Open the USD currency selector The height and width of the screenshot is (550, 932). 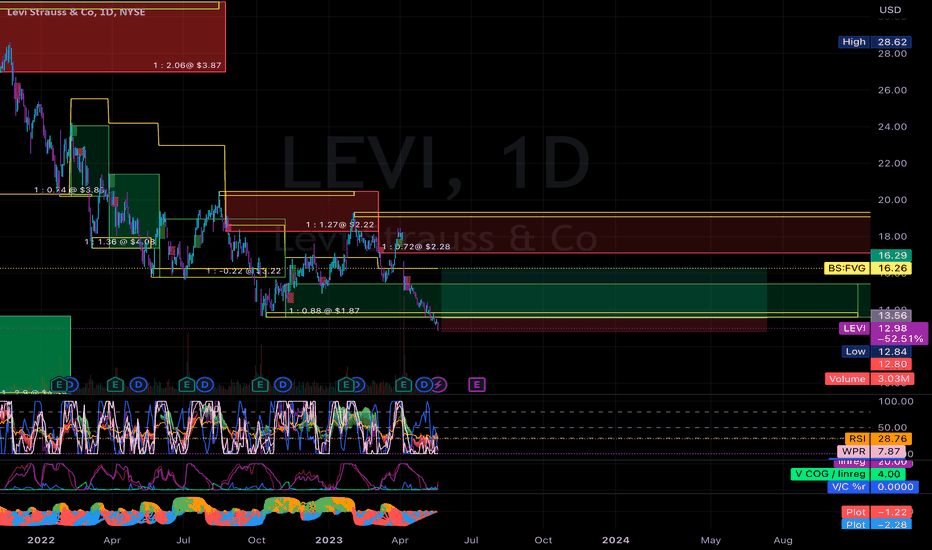[x=890, y=10]
